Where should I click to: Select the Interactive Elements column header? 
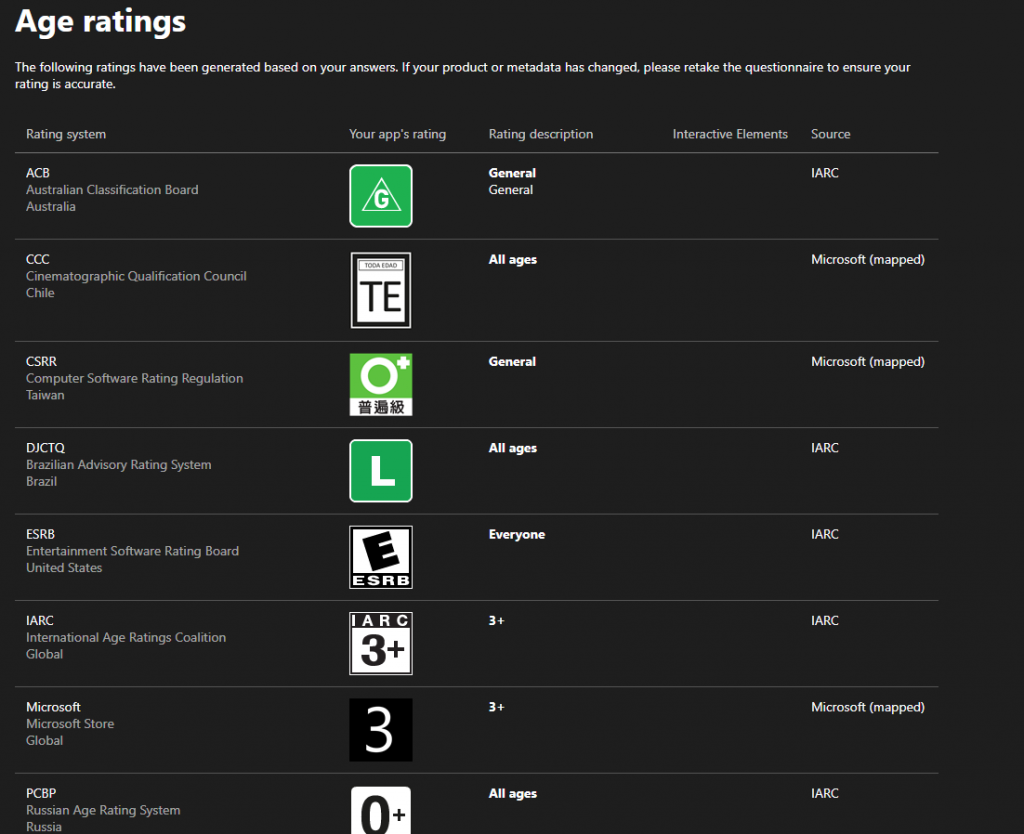(x=730, y=134)
